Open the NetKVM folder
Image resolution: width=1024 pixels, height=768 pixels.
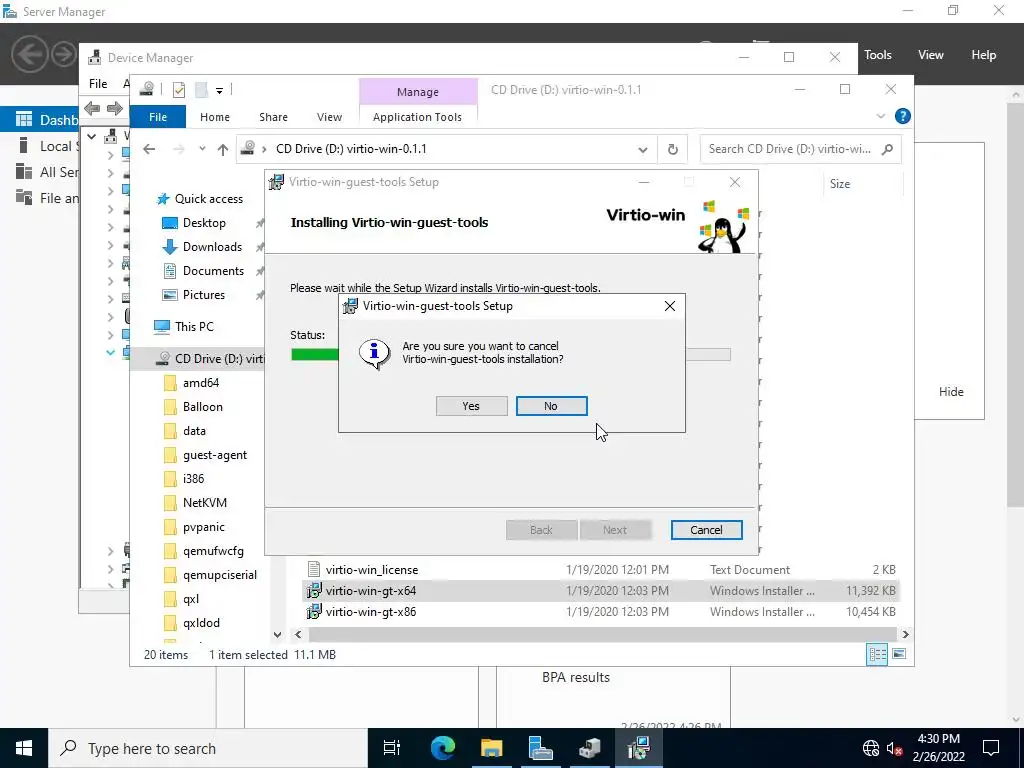(204, 503)
